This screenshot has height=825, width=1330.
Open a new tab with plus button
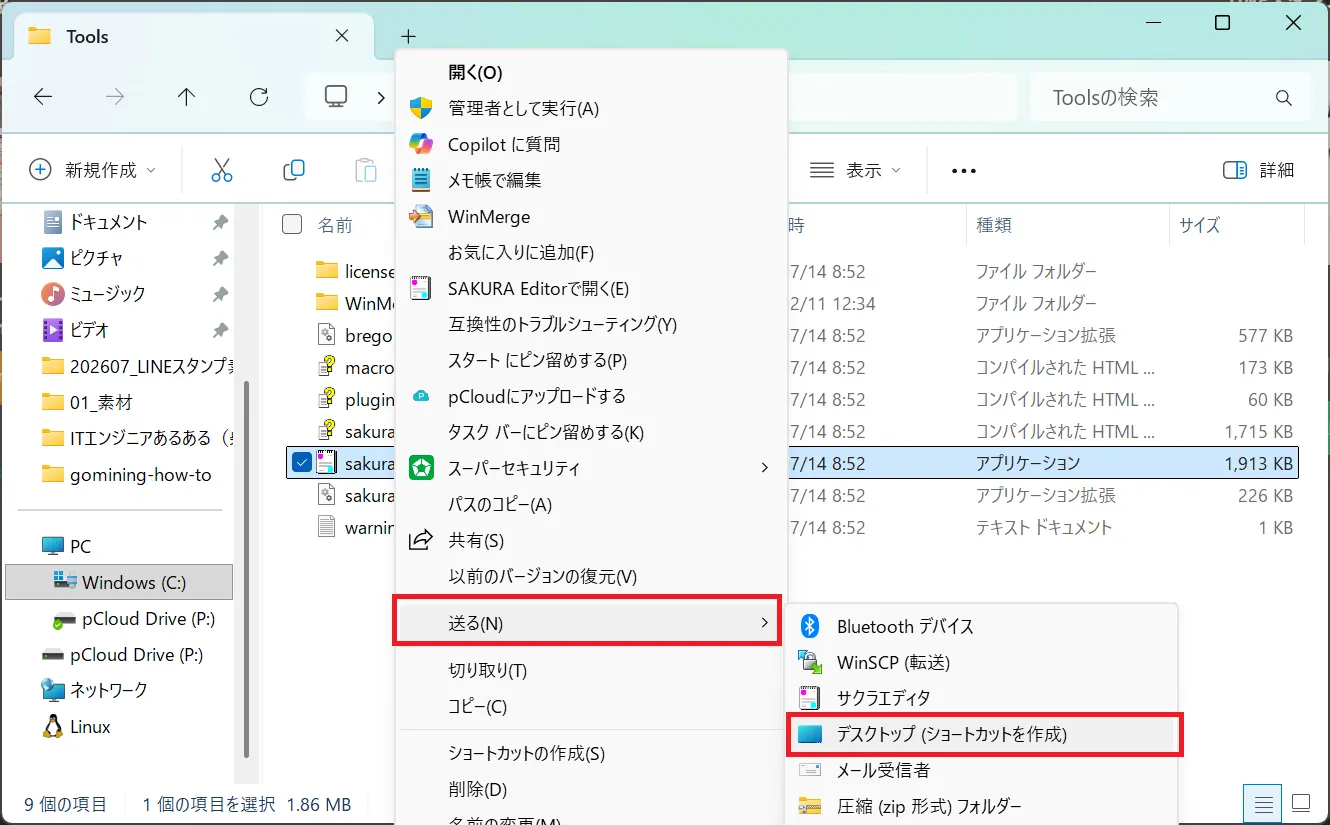[x=408, y=37]
